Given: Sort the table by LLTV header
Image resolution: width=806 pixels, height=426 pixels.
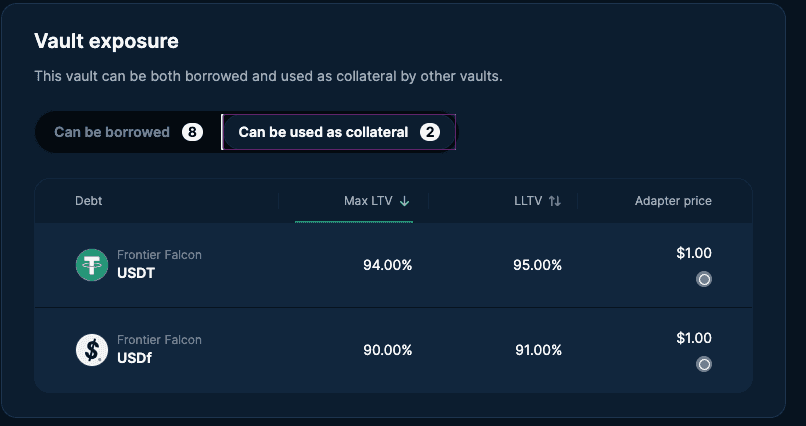Looking at the screenshot, I should [x=527, y=201].
